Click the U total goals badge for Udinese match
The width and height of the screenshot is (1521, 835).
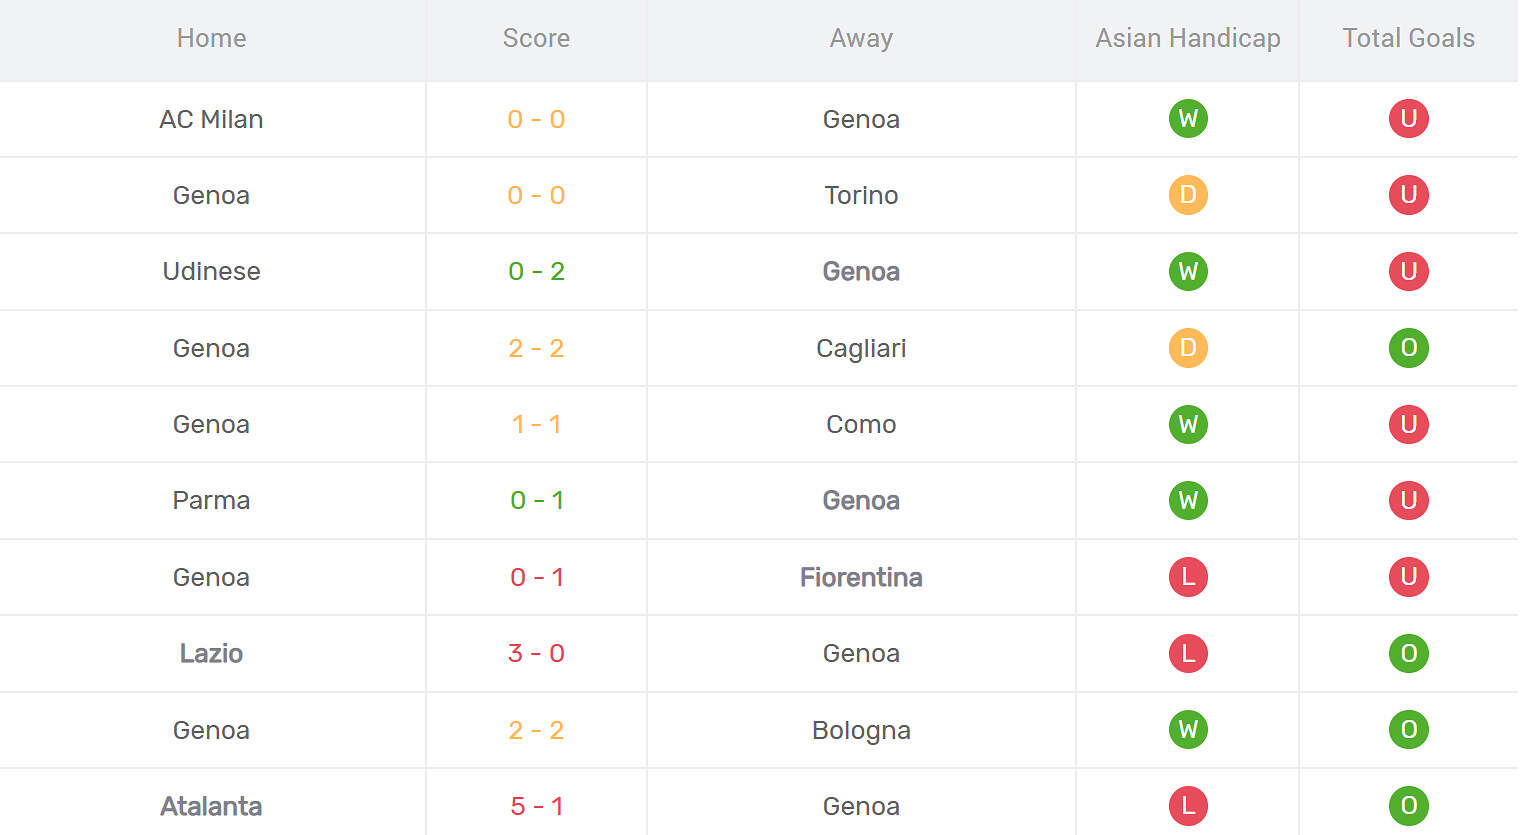pyautogui.click(x=1408, y=271)
